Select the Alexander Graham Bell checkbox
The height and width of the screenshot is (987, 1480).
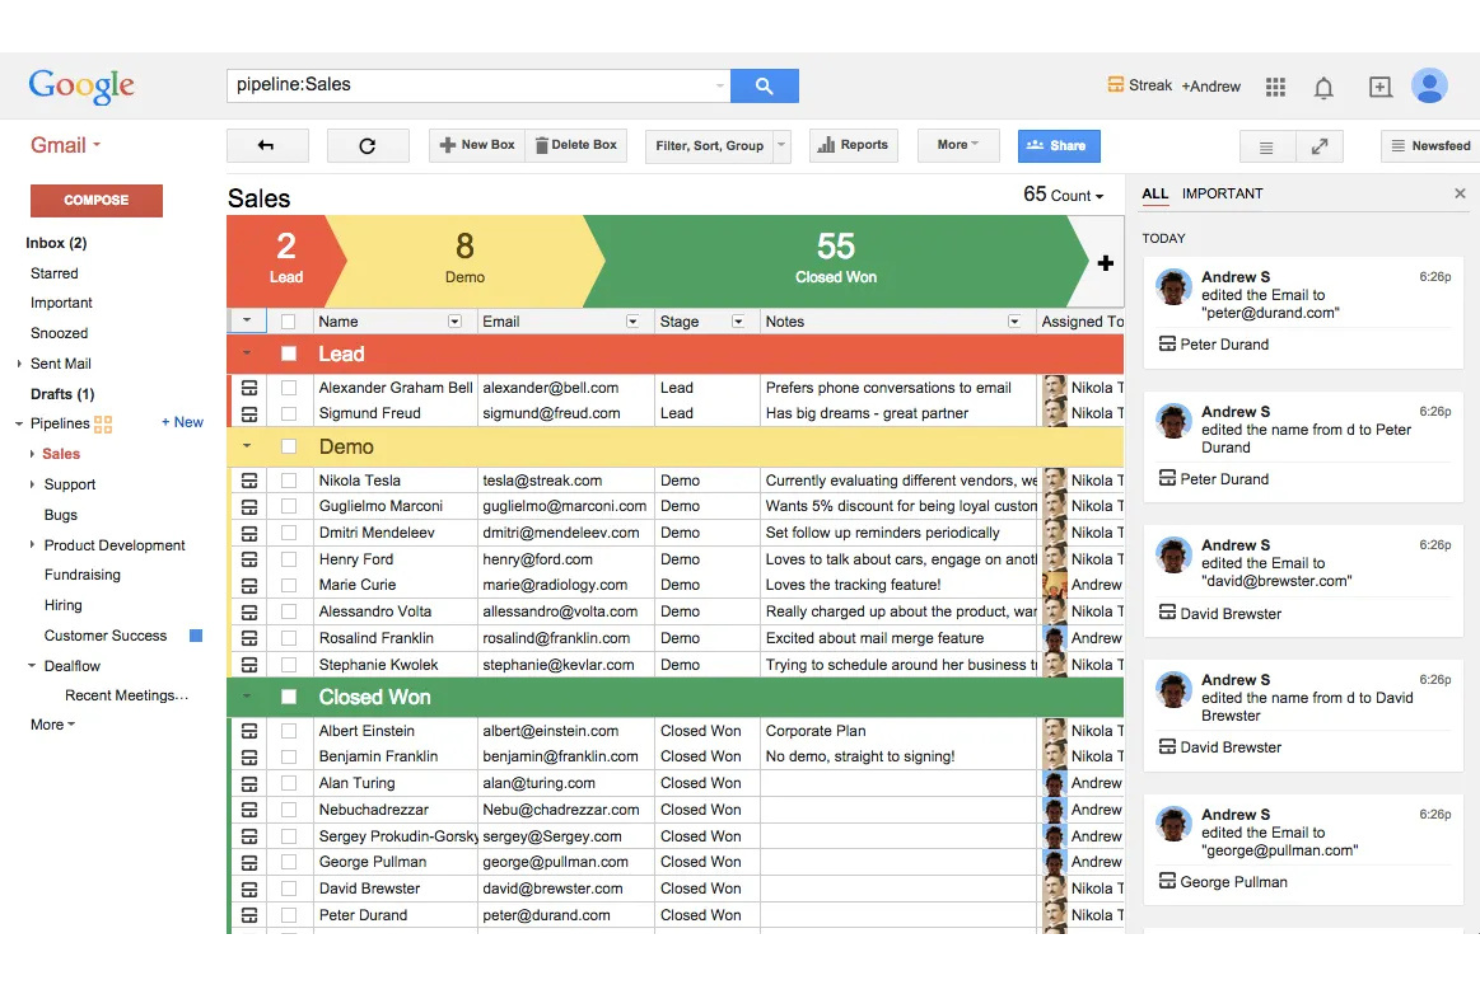click(289, 388)
